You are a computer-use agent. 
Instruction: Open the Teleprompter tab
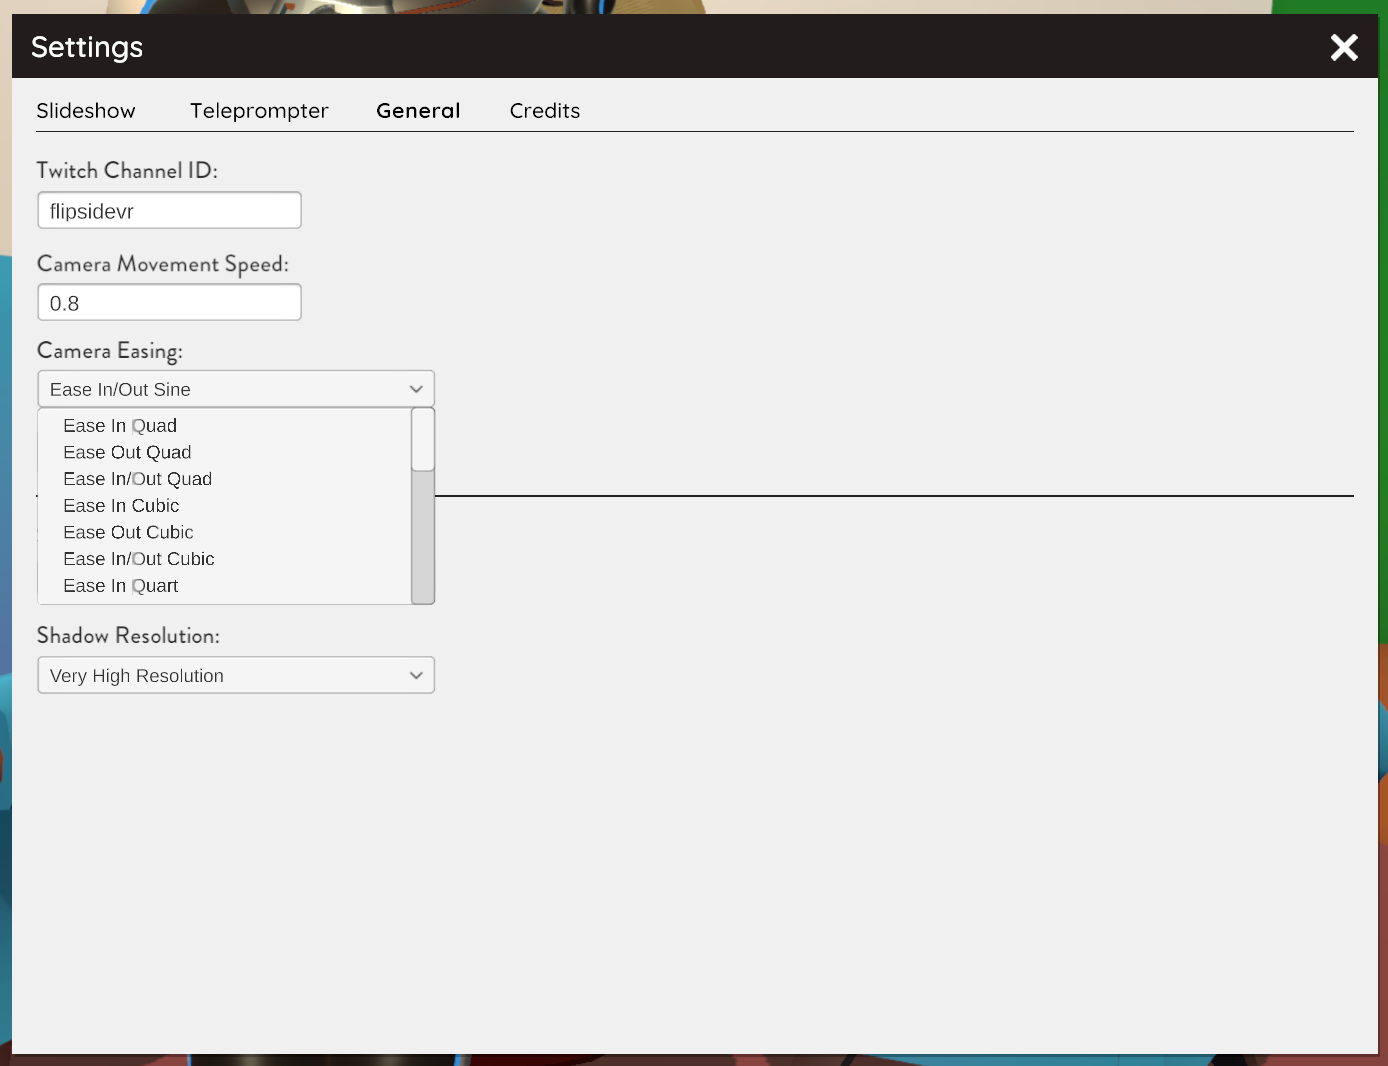259,111
